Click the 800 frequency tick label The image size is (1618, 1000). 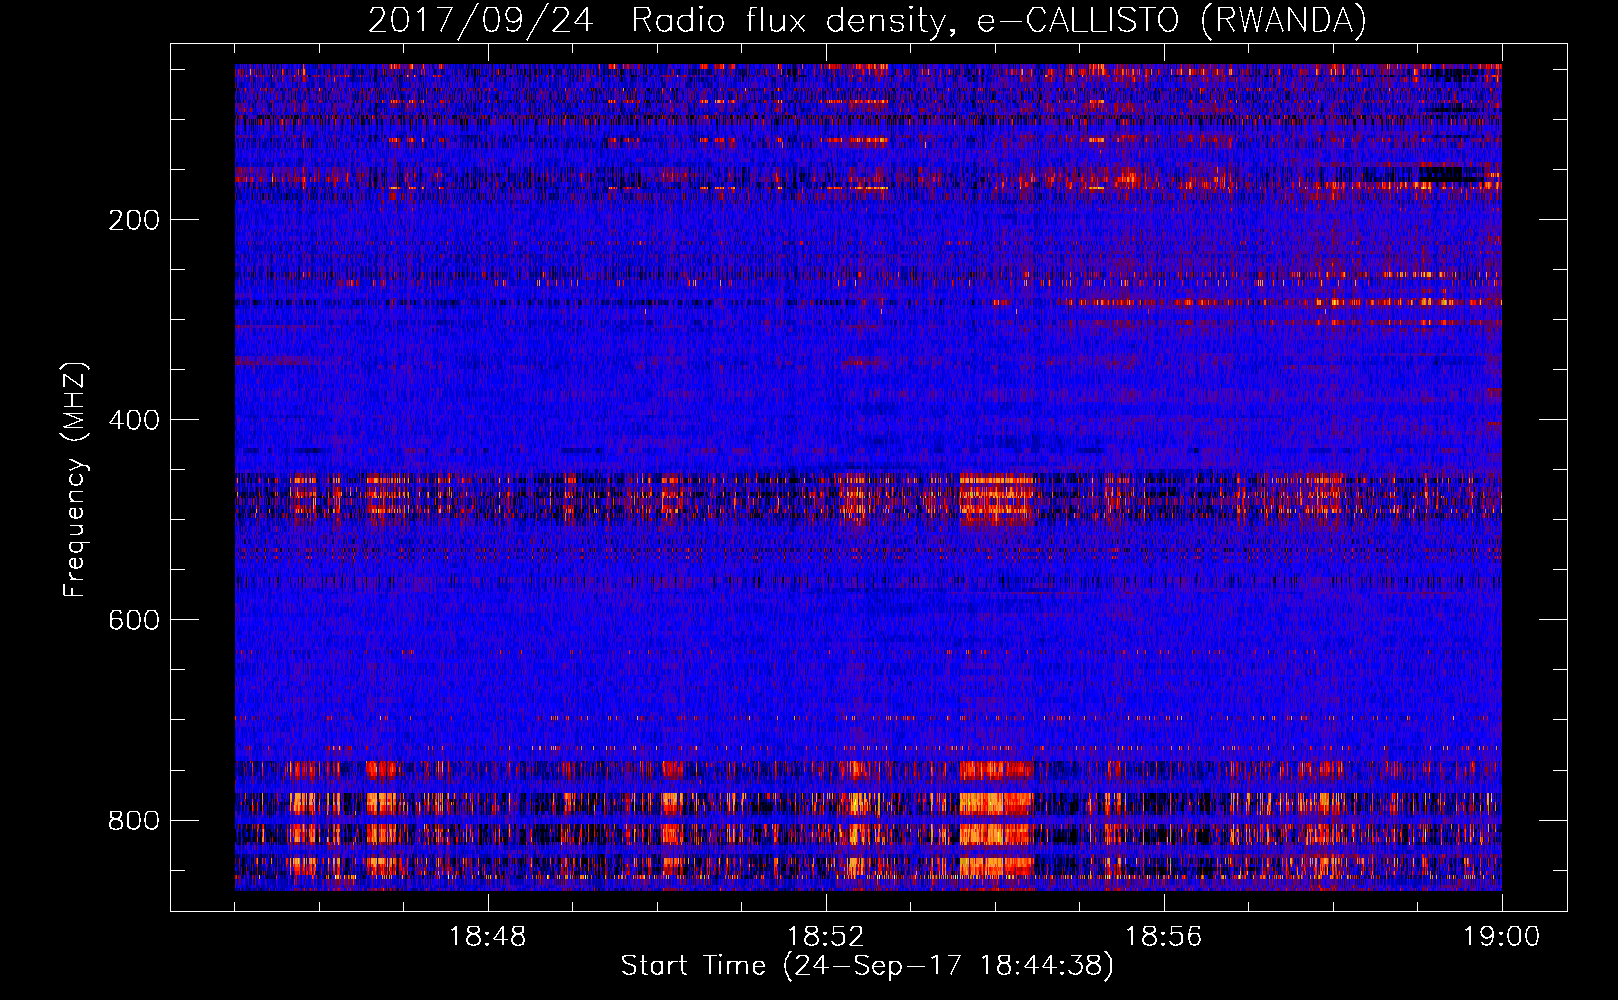[x=134, y=820]
